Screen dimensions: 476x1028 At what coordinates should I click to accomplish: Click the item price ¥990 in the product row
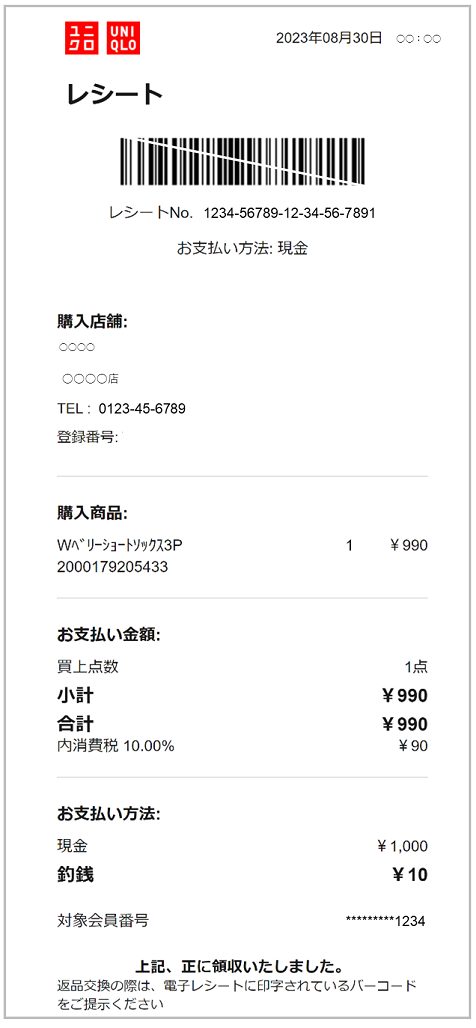click(408, 545)
